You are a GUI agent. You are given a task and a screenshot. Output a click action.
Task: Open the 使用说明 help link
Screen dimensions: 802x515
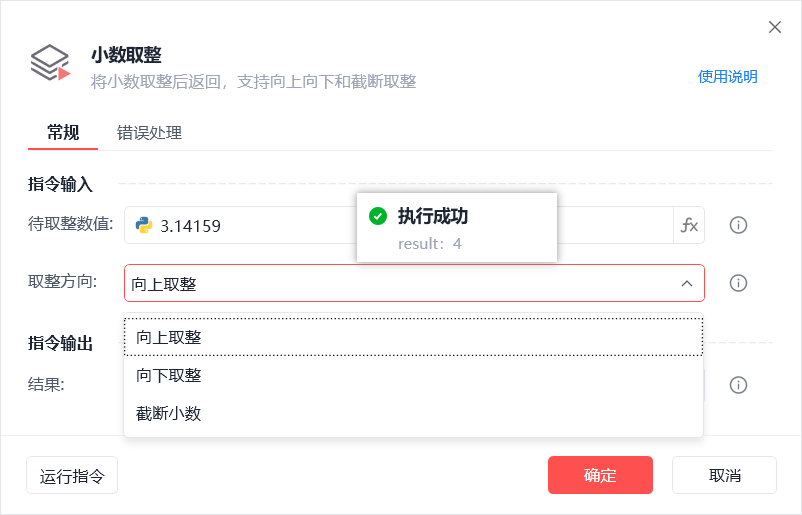pos(727,77)
